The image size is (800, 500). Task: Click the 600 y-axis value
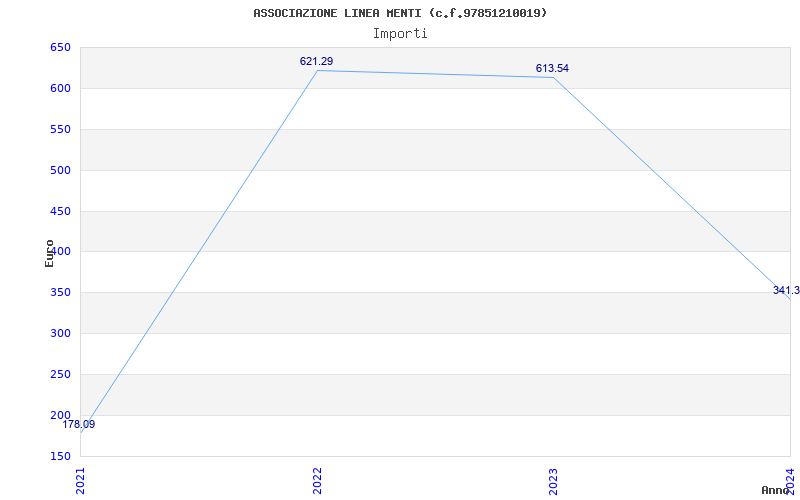60,88
